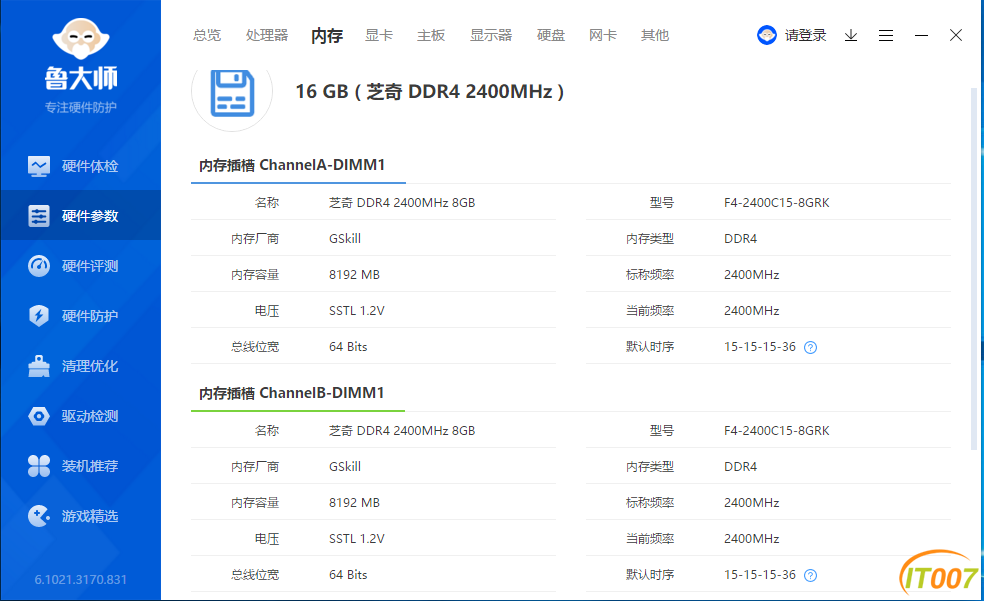
Task: Click ChannelB 内存类型 value DDR4
Action: click(x=740, y=467)
